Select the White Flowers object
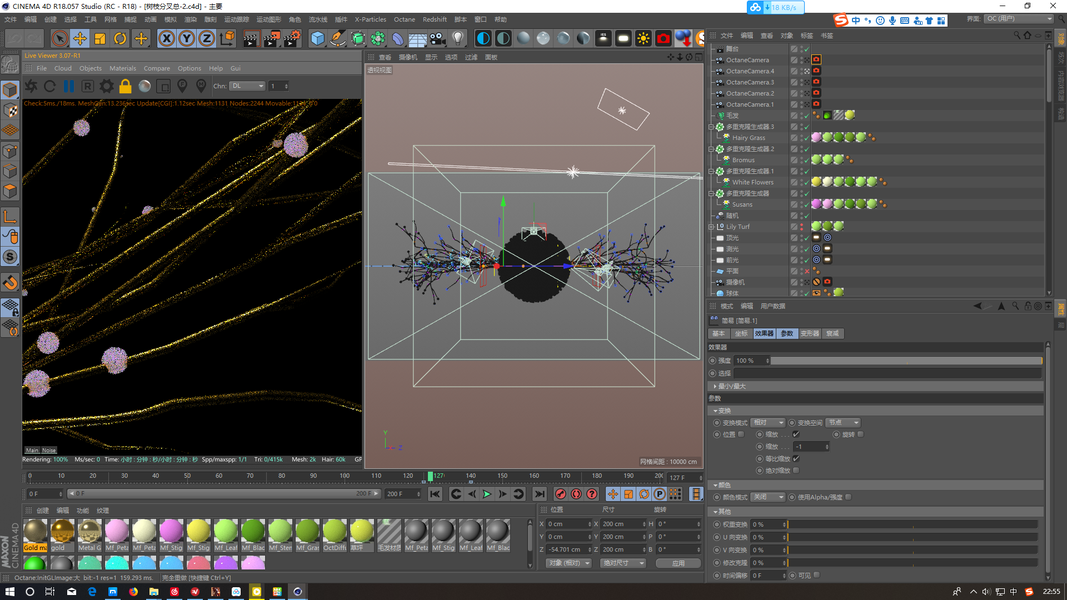1067x600 pixels. coord(753,182)
